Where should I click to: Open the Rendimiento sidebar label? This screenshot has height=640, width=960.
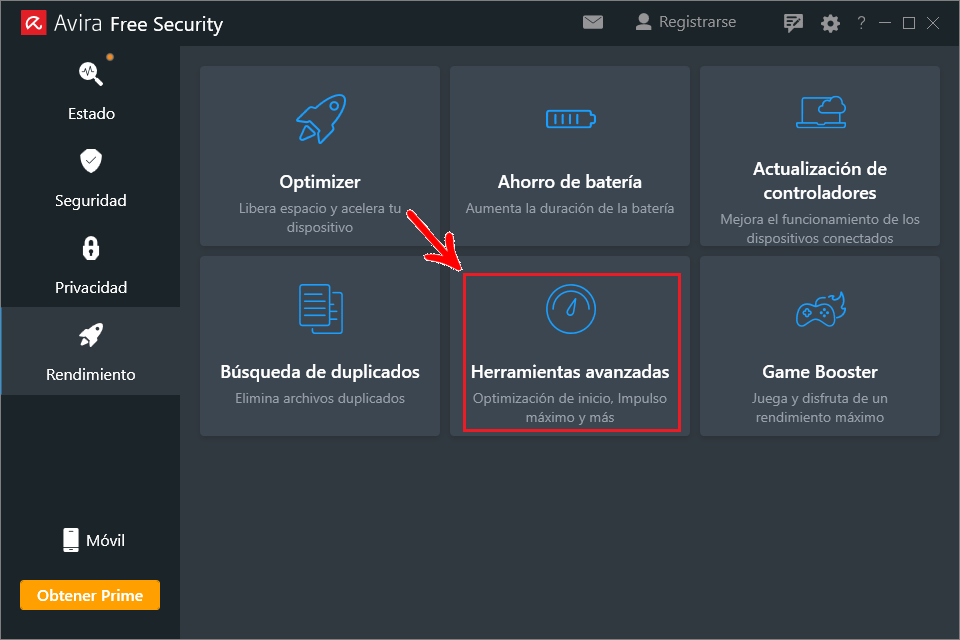click(91, 375)
